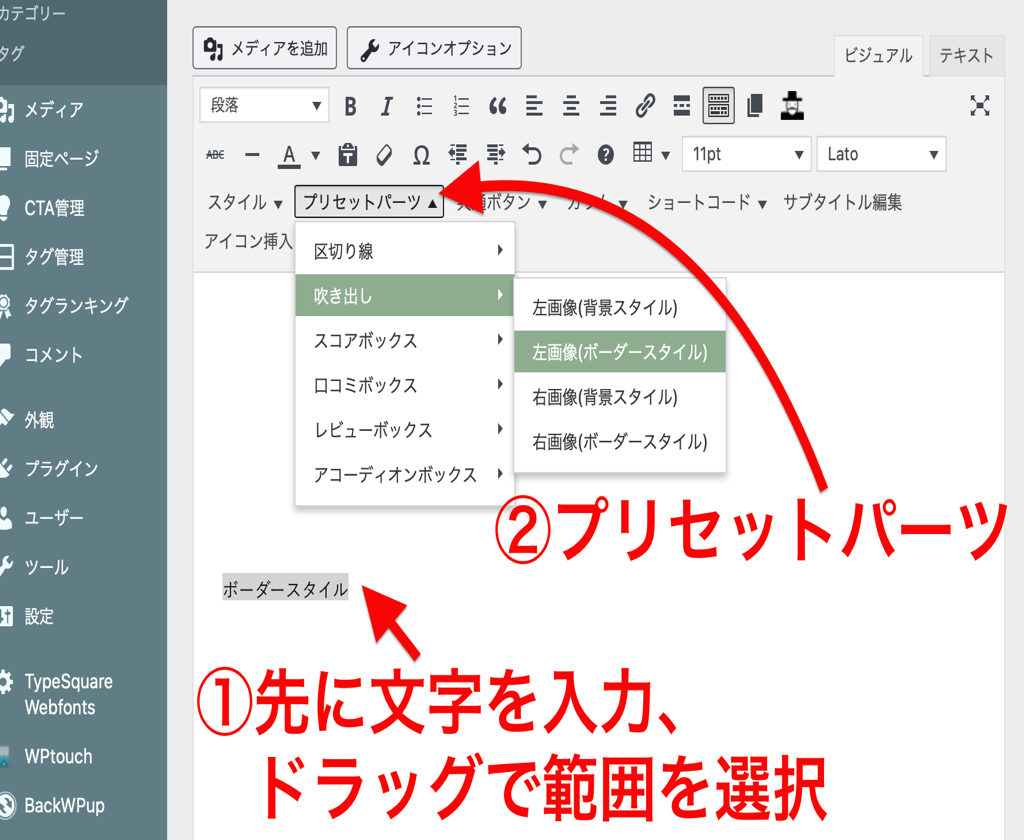Click the insert link chain icon

click(x=645, y=106)
